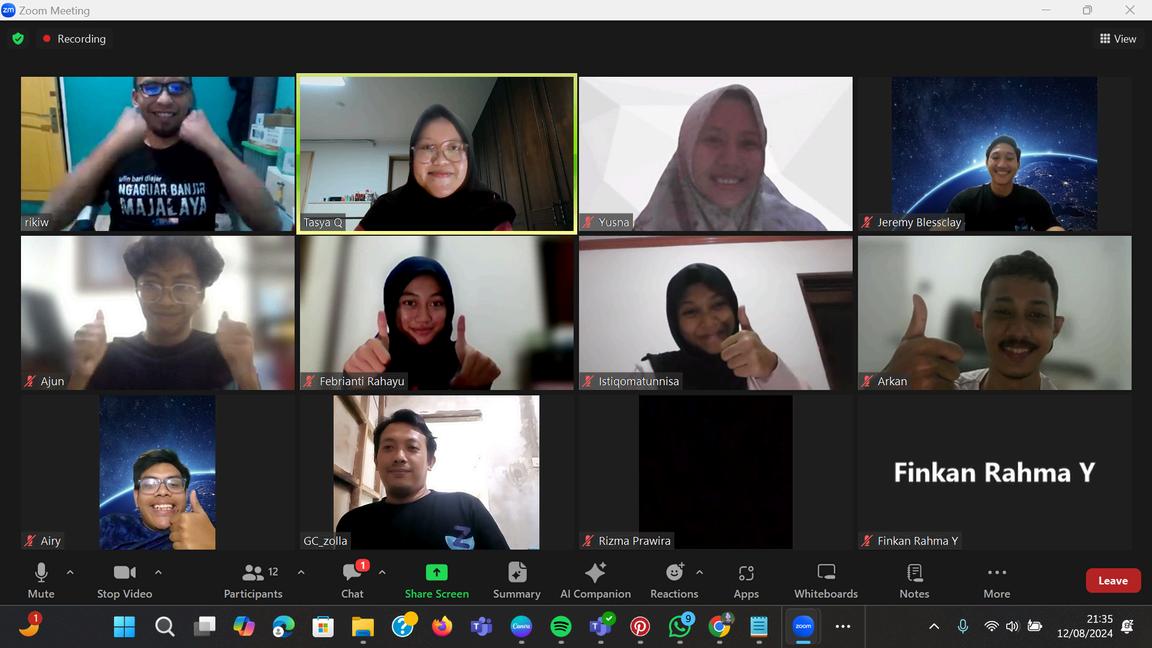Open the More options menu

pos(996,580)
